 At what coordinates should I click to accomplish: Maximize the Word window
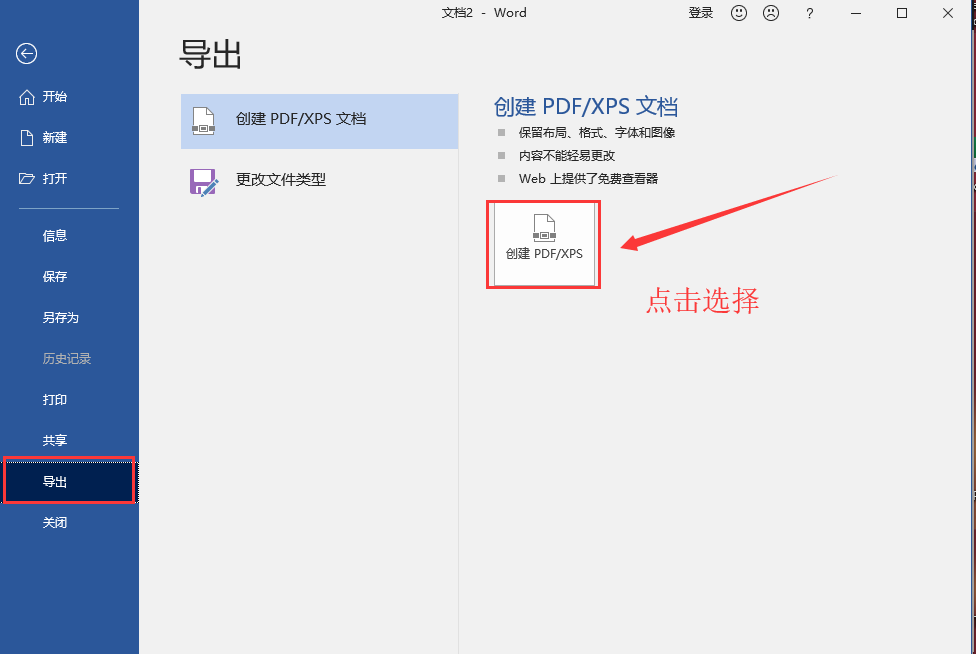tap(901, 13)
